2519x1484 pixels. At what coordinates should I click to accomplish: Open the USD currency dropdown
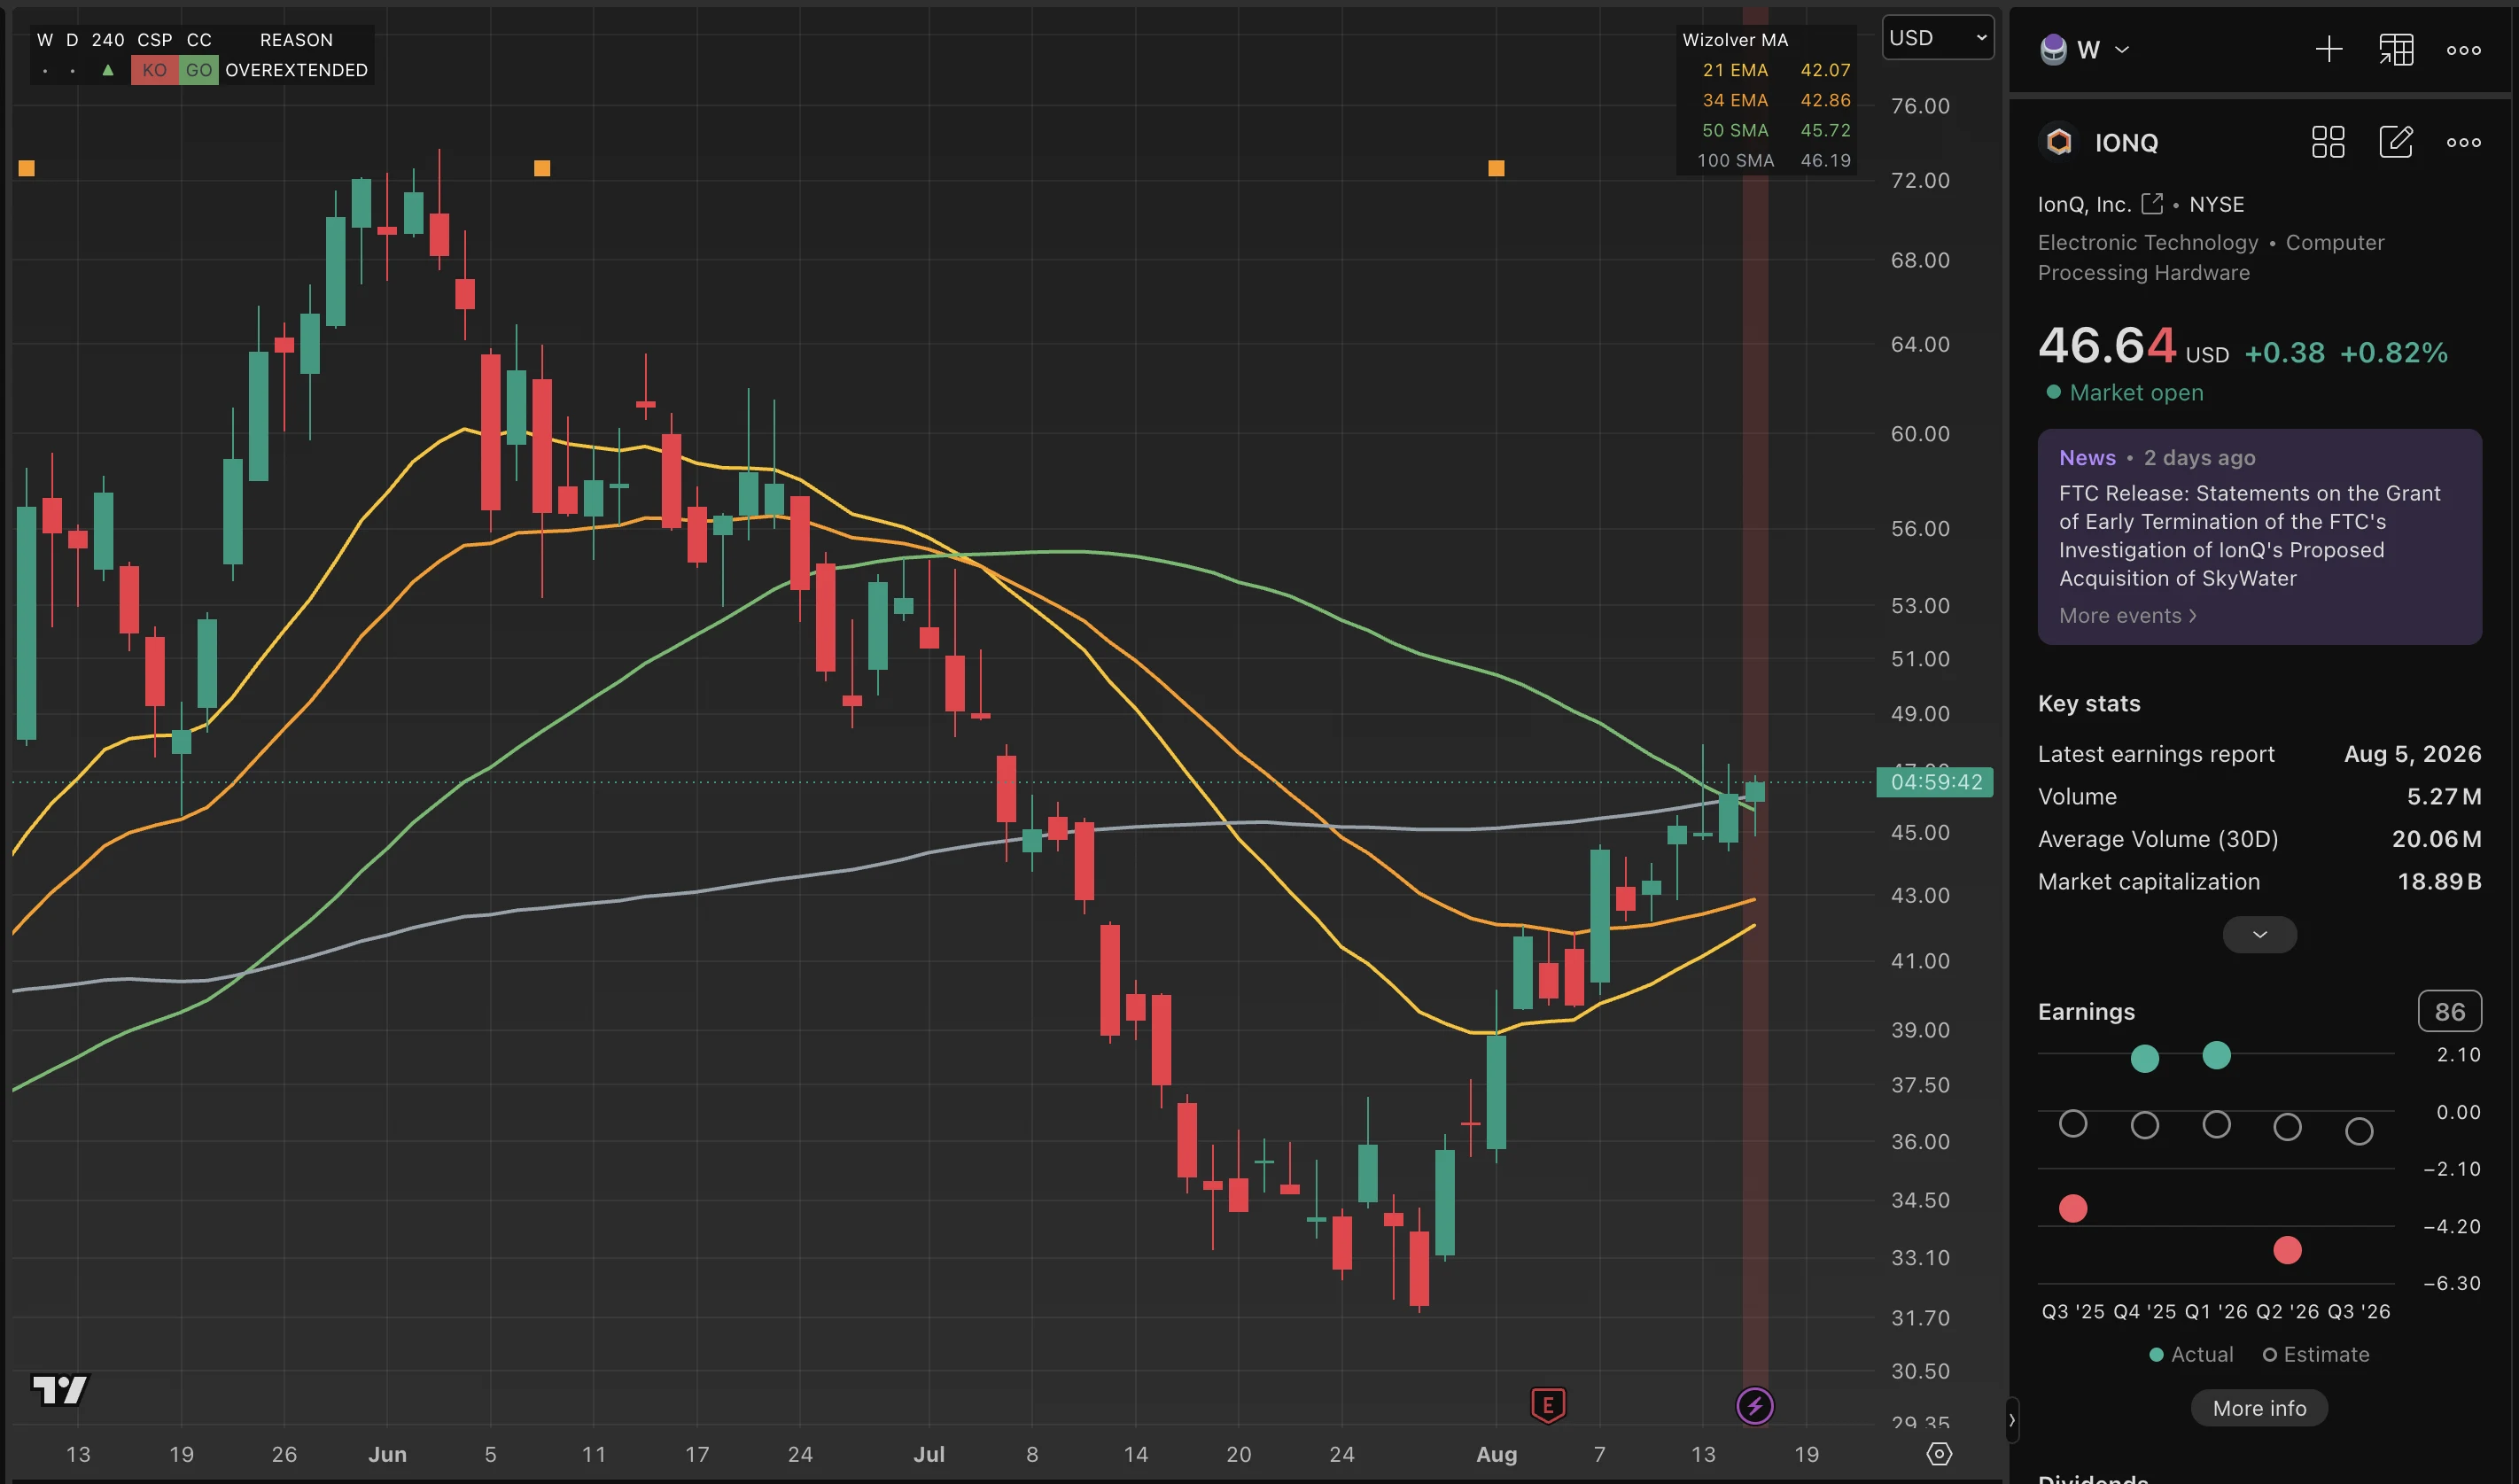point(1938,38)
